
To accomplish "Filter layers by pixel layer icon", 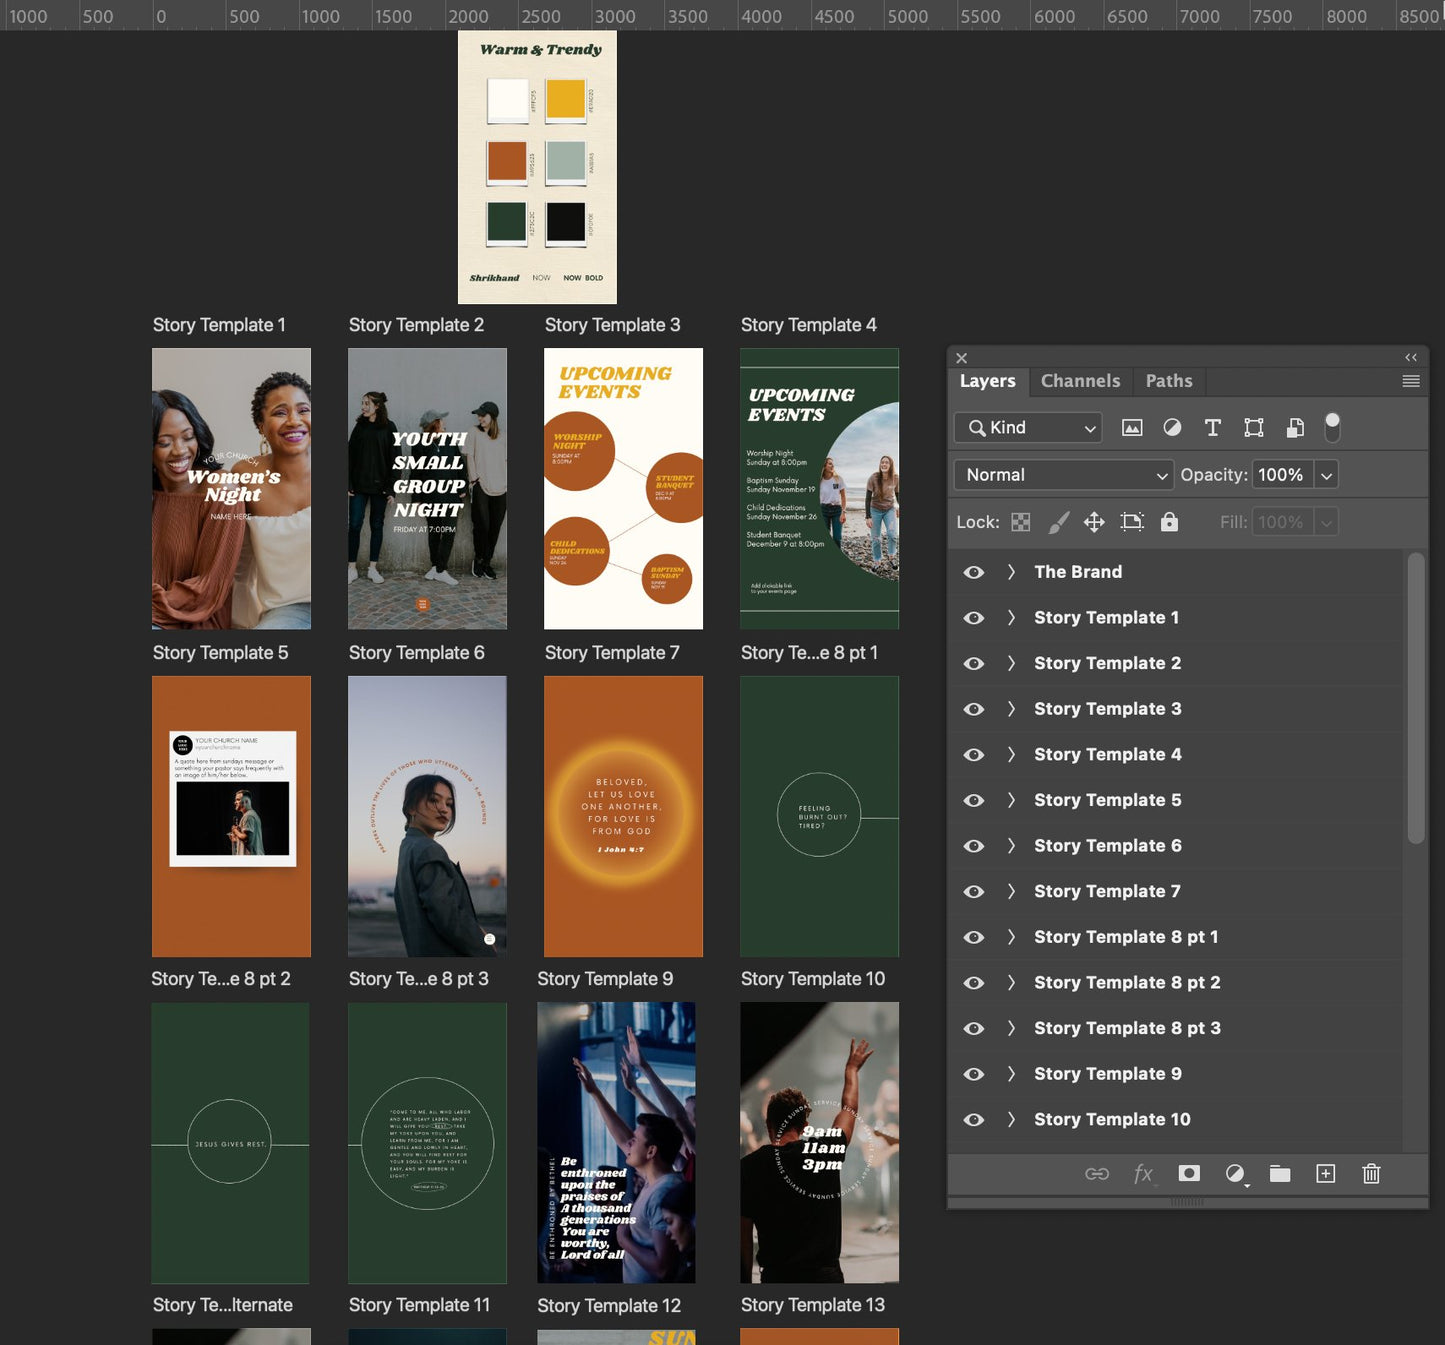I will [x=1132, y=428].
